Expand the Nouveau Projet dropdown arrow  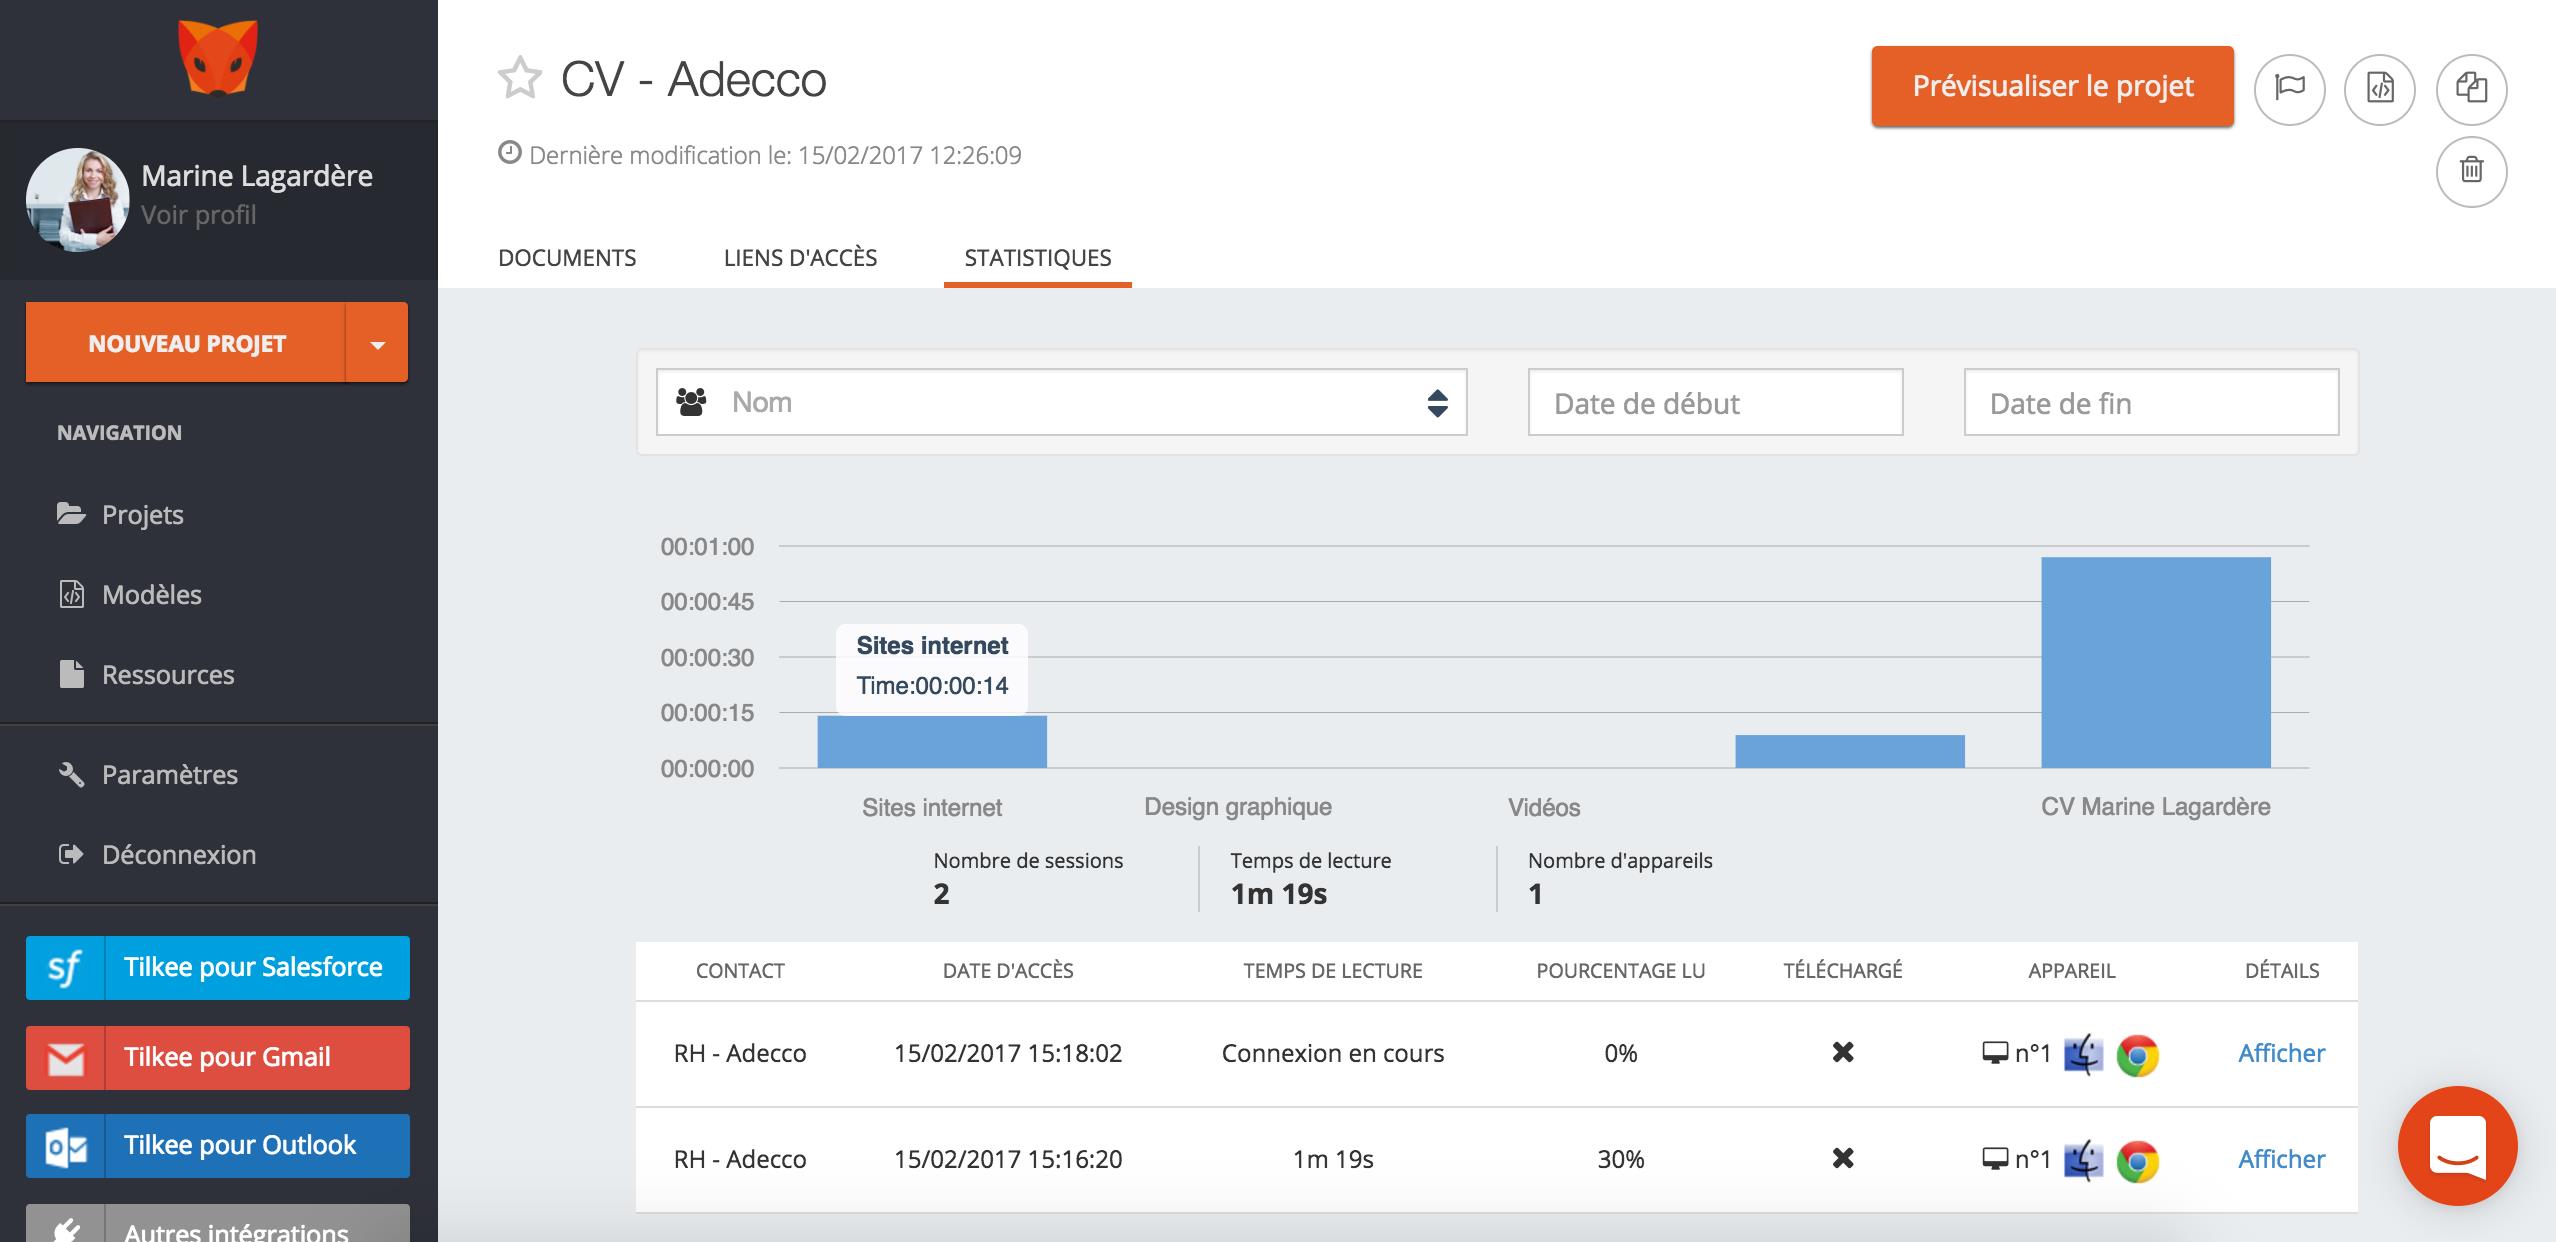point(377,344)
